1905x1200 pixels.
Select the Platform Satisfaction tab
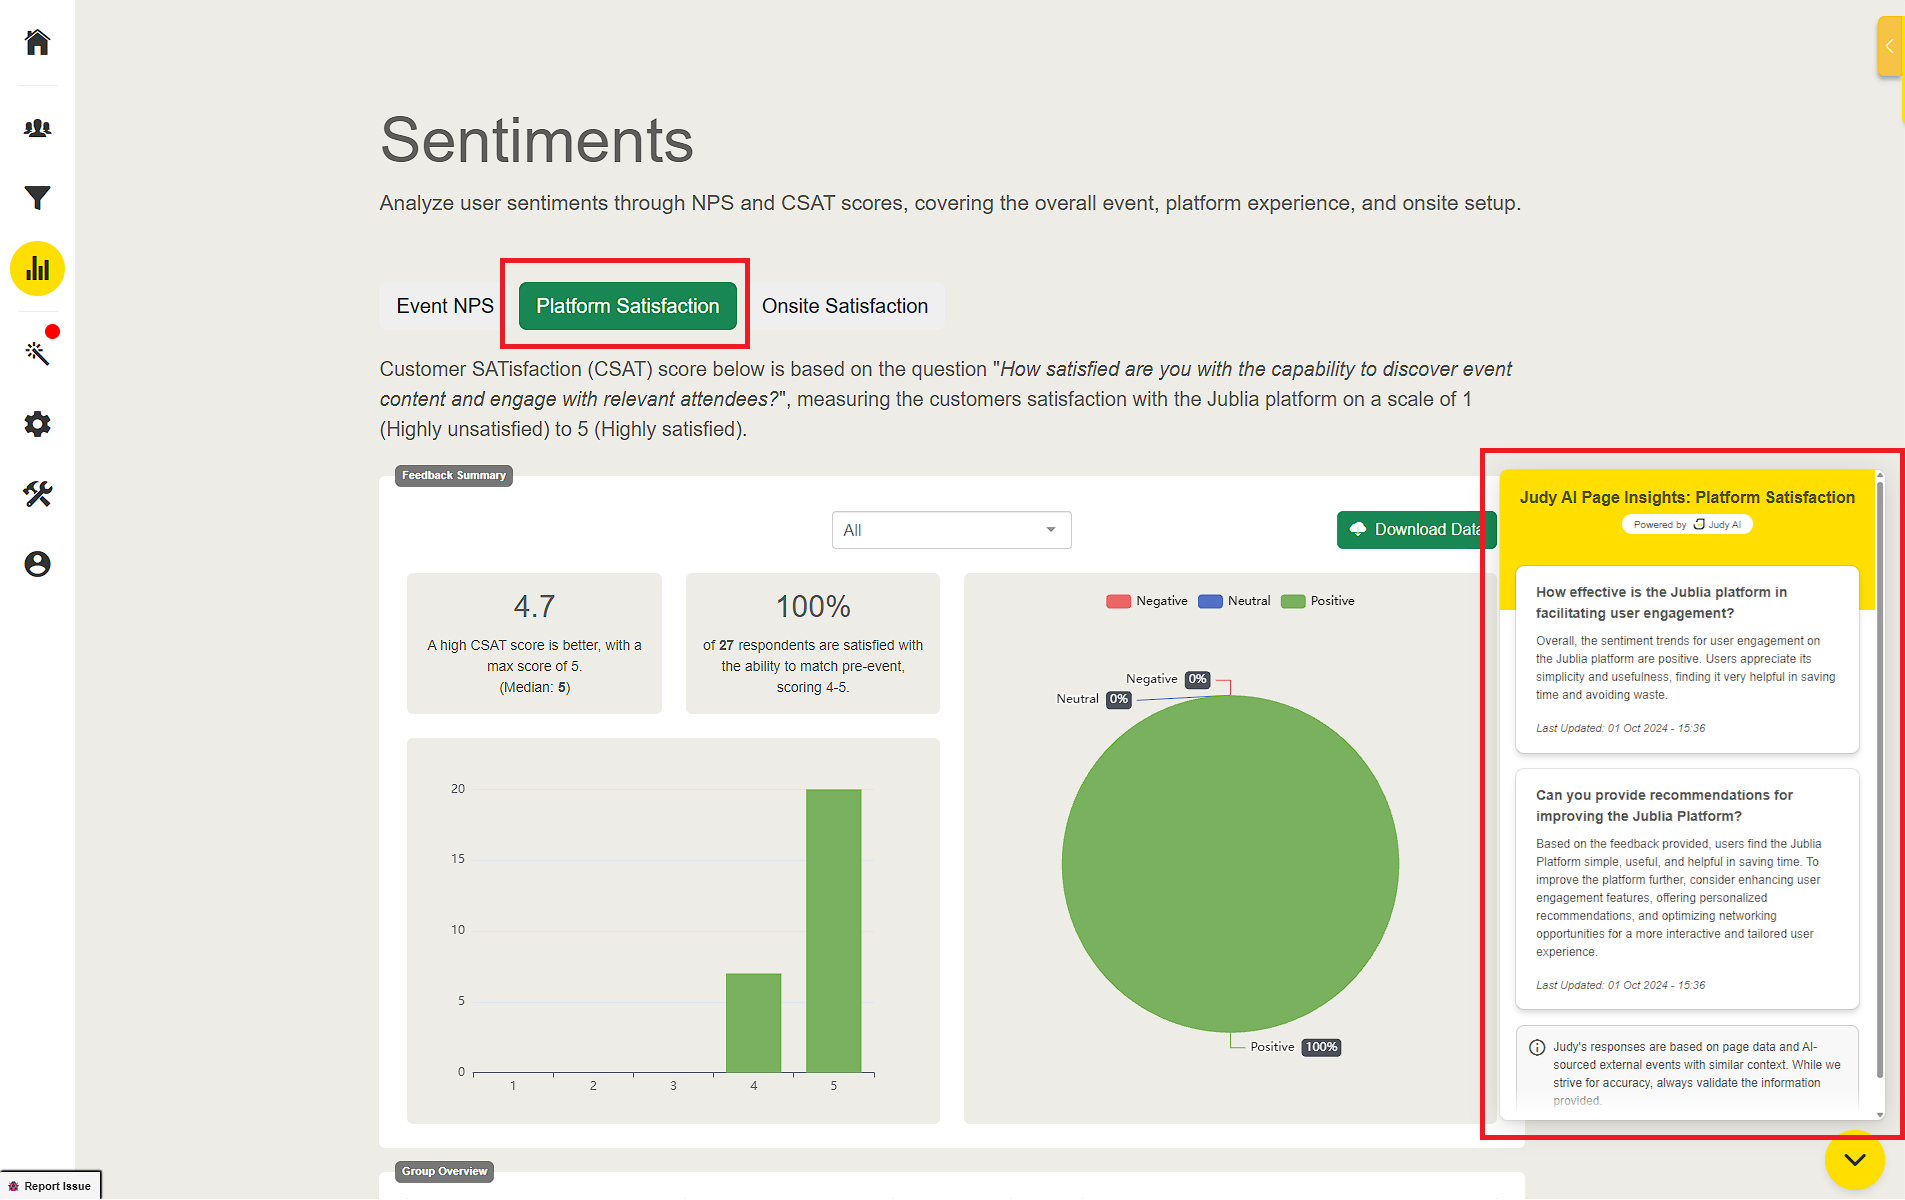click(x=628, y=306)
